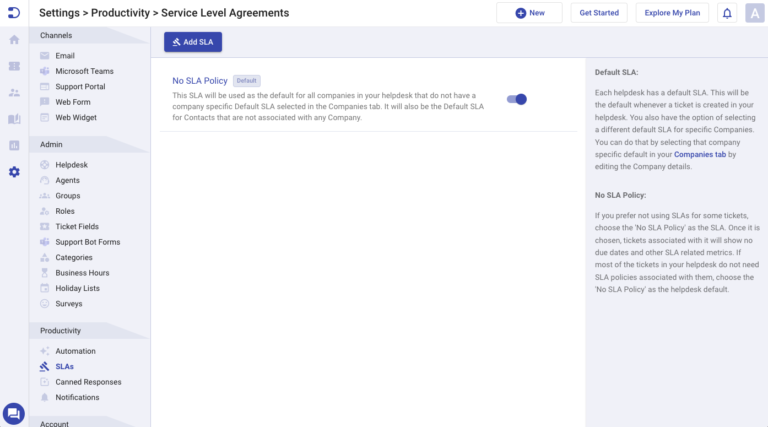
Task: Click the Email envelope icon
Action: (45, 56)
